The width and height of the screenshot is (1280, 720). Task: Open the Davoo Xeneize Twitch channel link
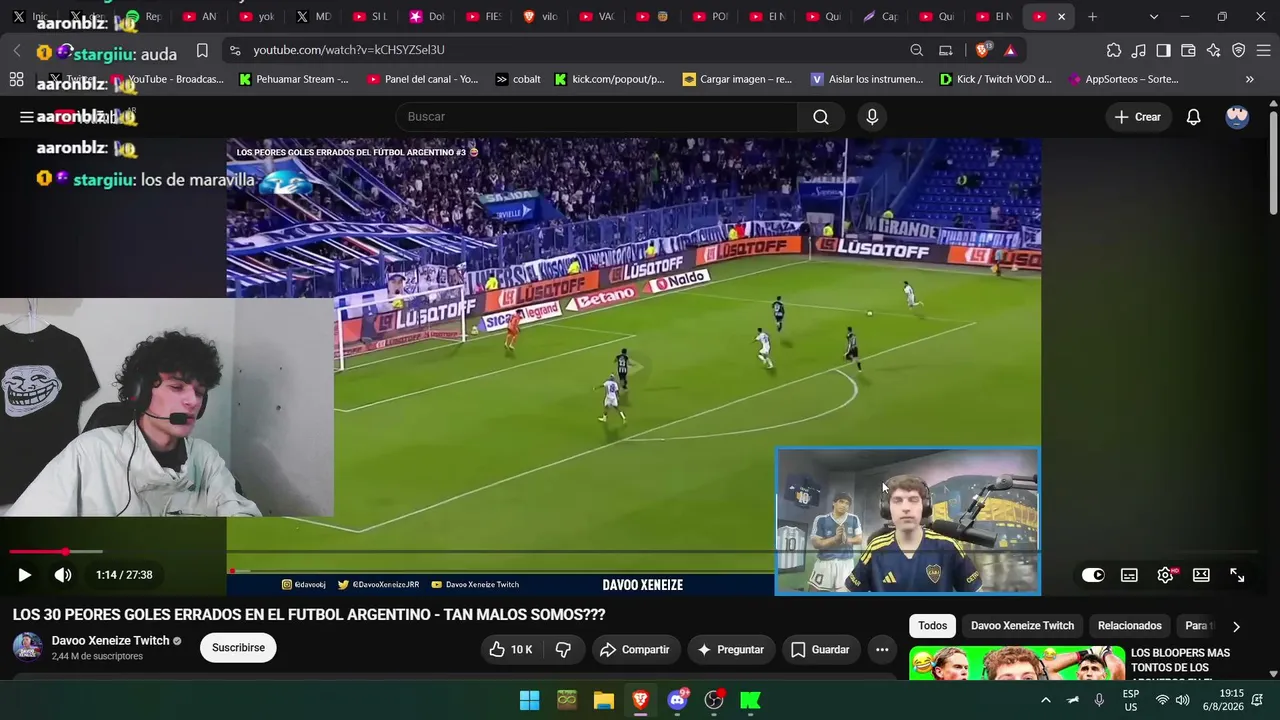point(110,641)
